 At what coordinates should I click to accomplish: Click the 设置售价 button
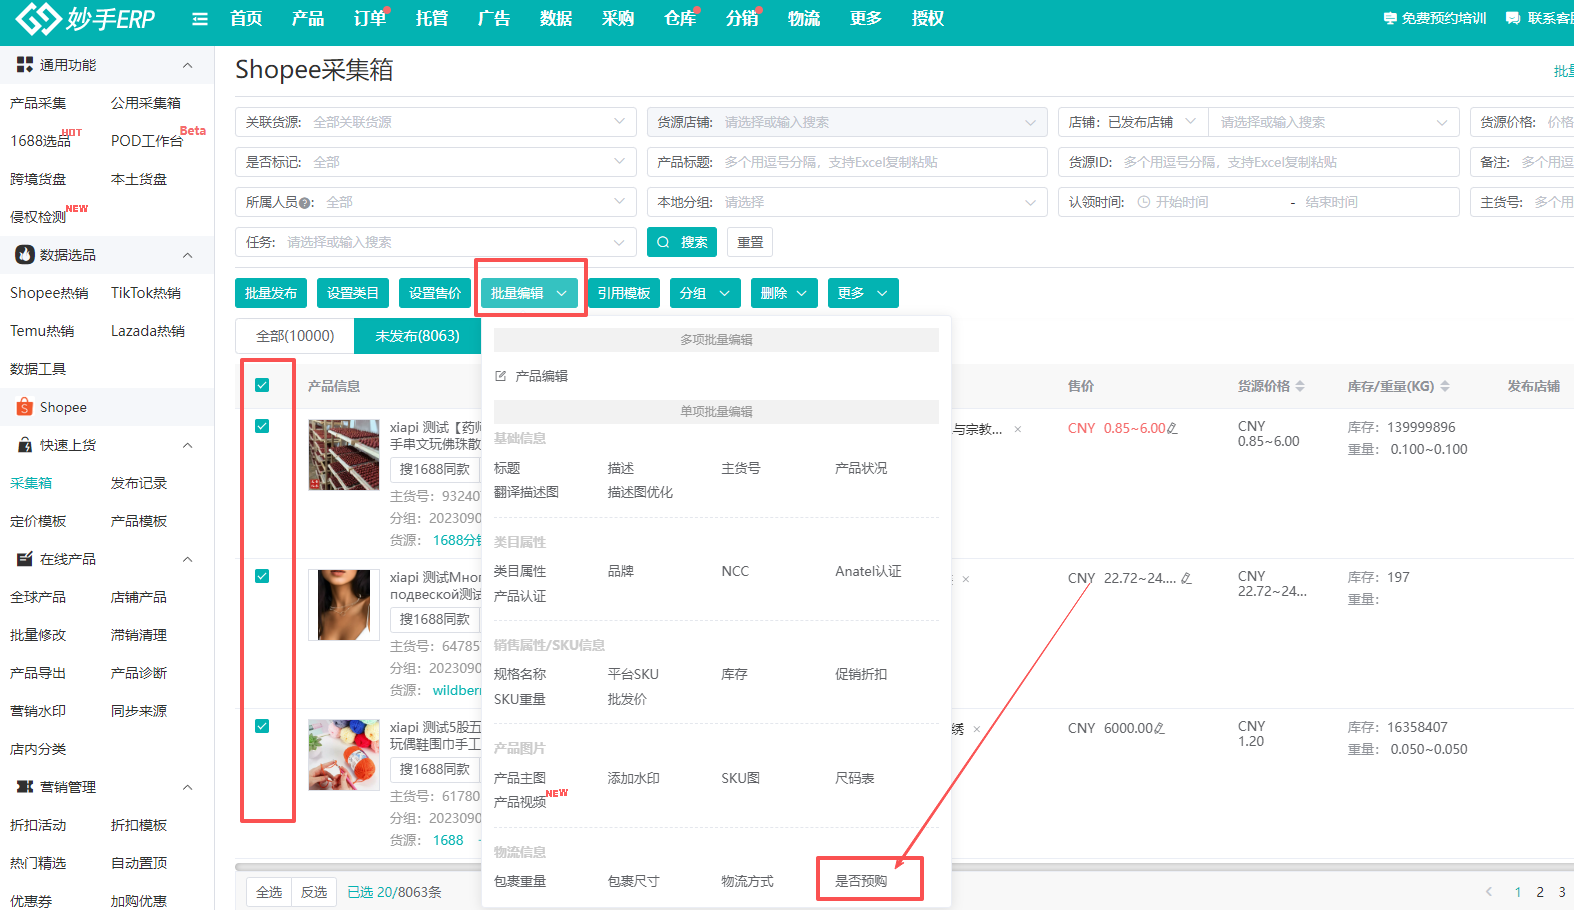(x=435, y=293)
